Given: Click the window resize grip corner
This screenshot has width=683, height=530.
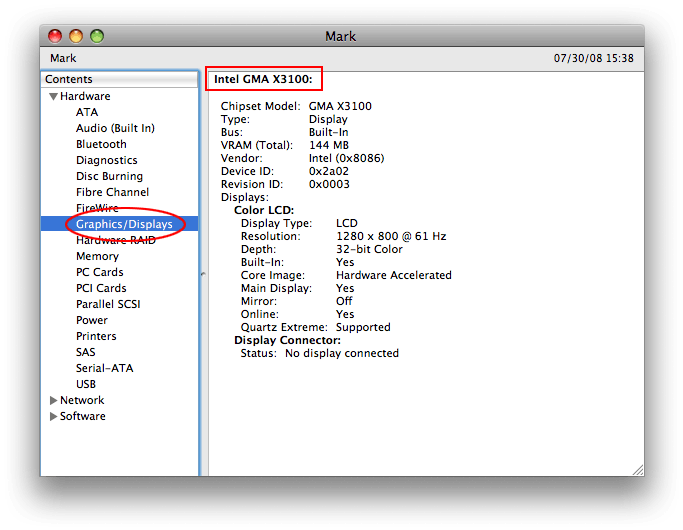Looking at the screenshot, I should (637, 469).
